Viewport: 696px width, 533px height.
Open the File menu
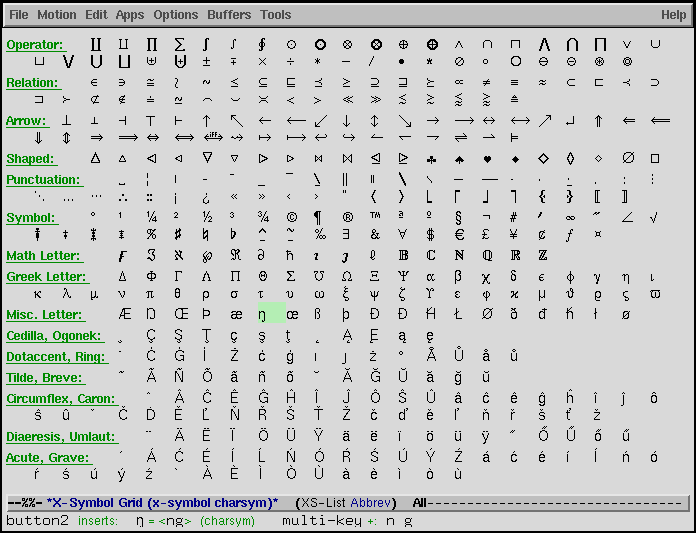[x=19, y=15]
